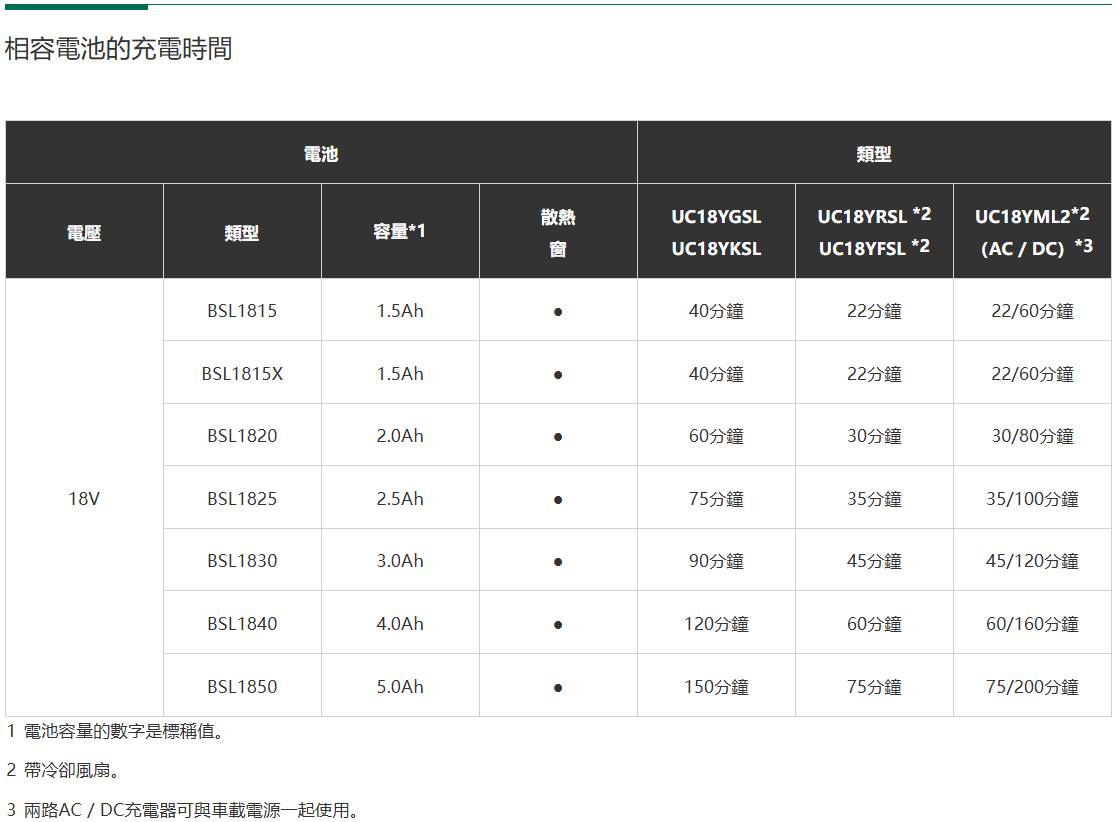Select the UC18YML2 (AC / DC) header
Image resolution: width=1118 pixels, height=822 pixels.
(x=1032, y=231)
